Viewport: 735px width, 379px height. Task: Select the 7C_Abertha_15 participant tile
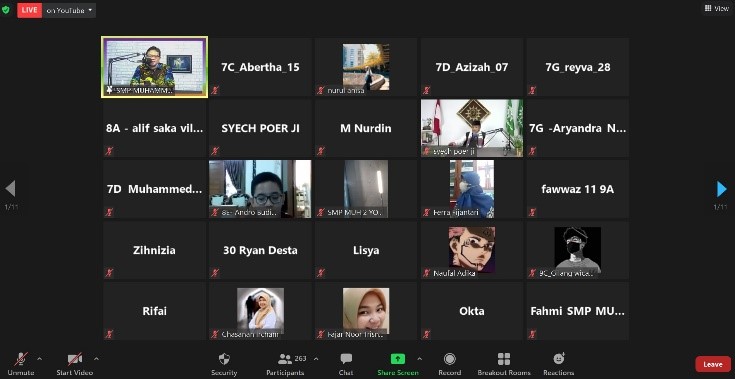coord(260,67)
